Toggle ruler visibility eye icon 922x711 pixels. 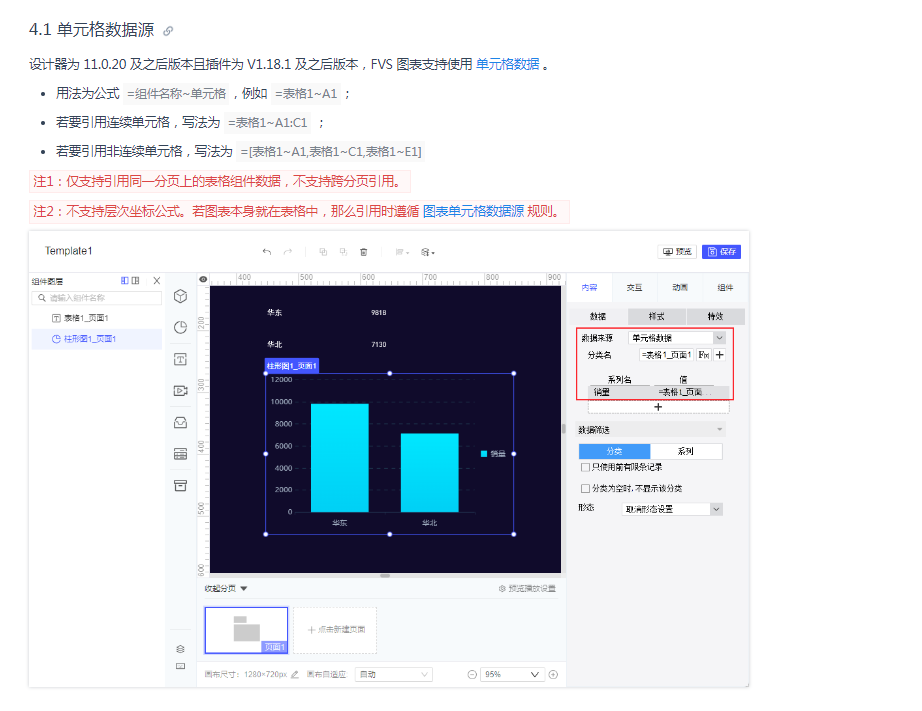pos(203,279)
